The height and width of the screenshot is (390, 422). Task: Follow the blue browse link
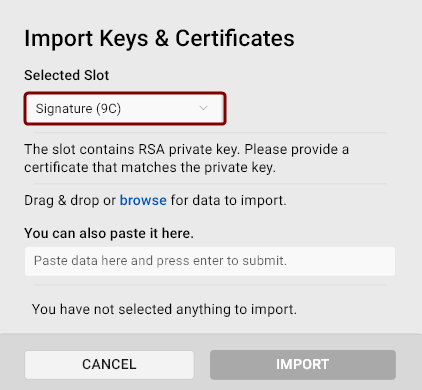pyautogui.click(x=143, y=200)
